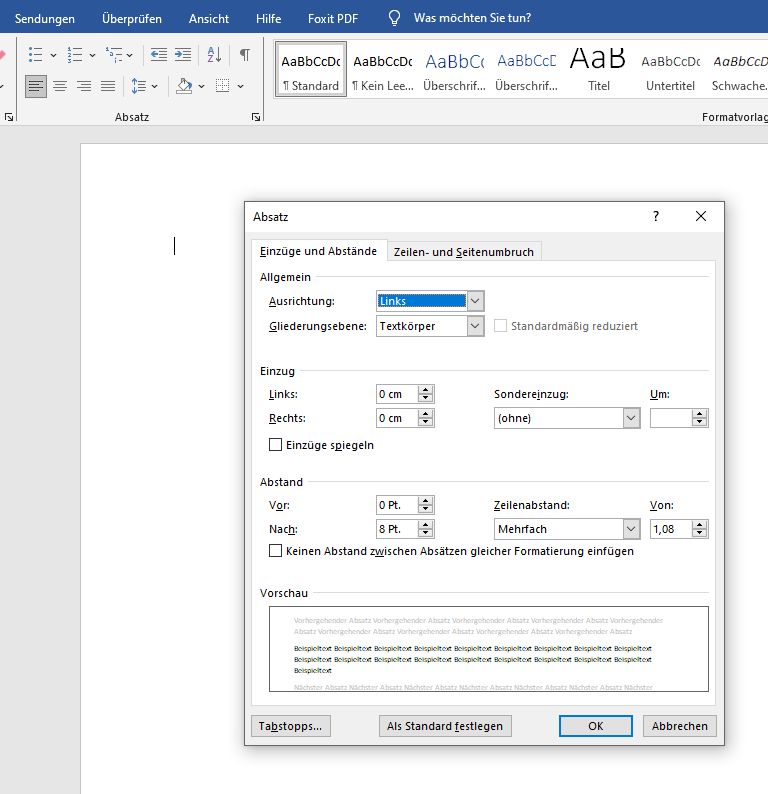The height and width of the screenshot is (794, 768).
Task: Increase the Um value stepper up
Action: click(x=700, y=414)
